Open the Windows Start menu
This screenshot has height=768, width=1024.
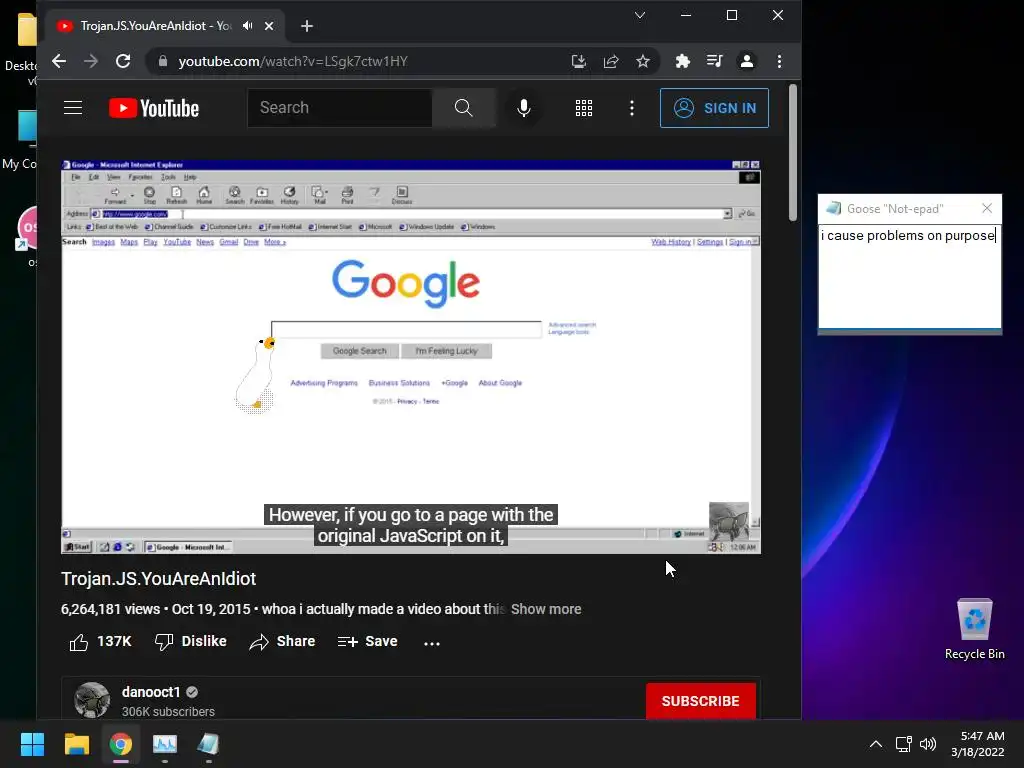tap(33, 744)
